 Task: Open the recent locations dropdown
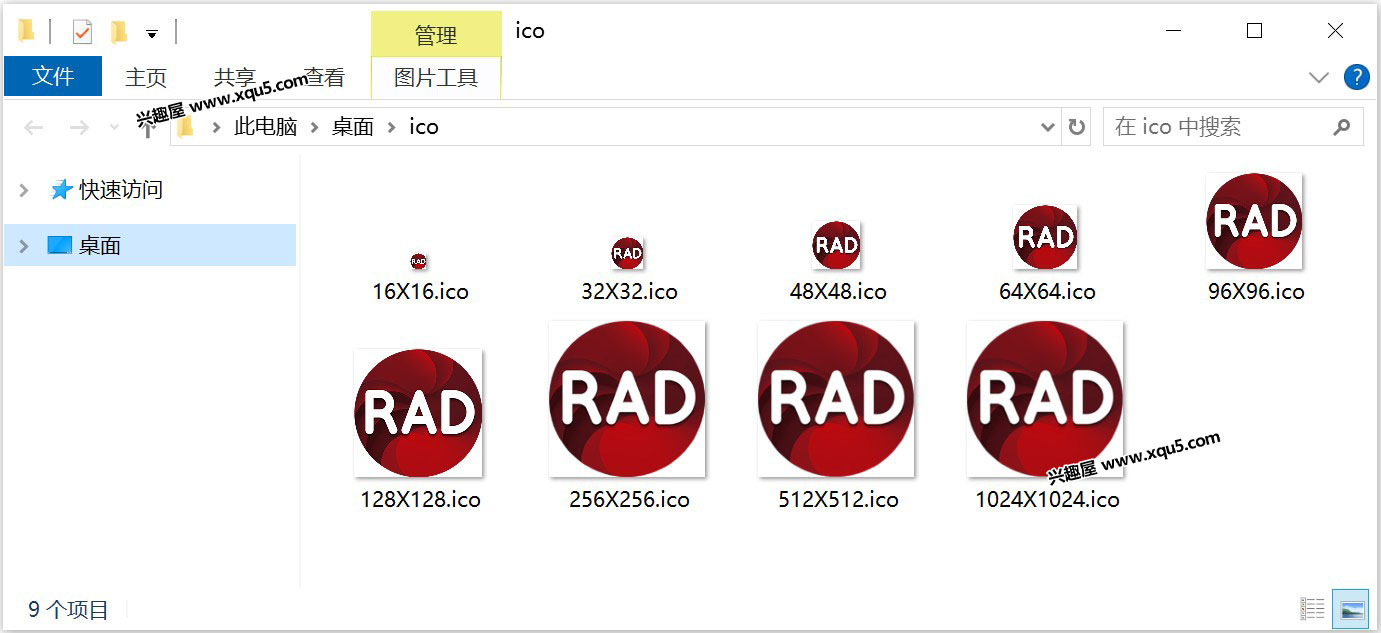114,128
